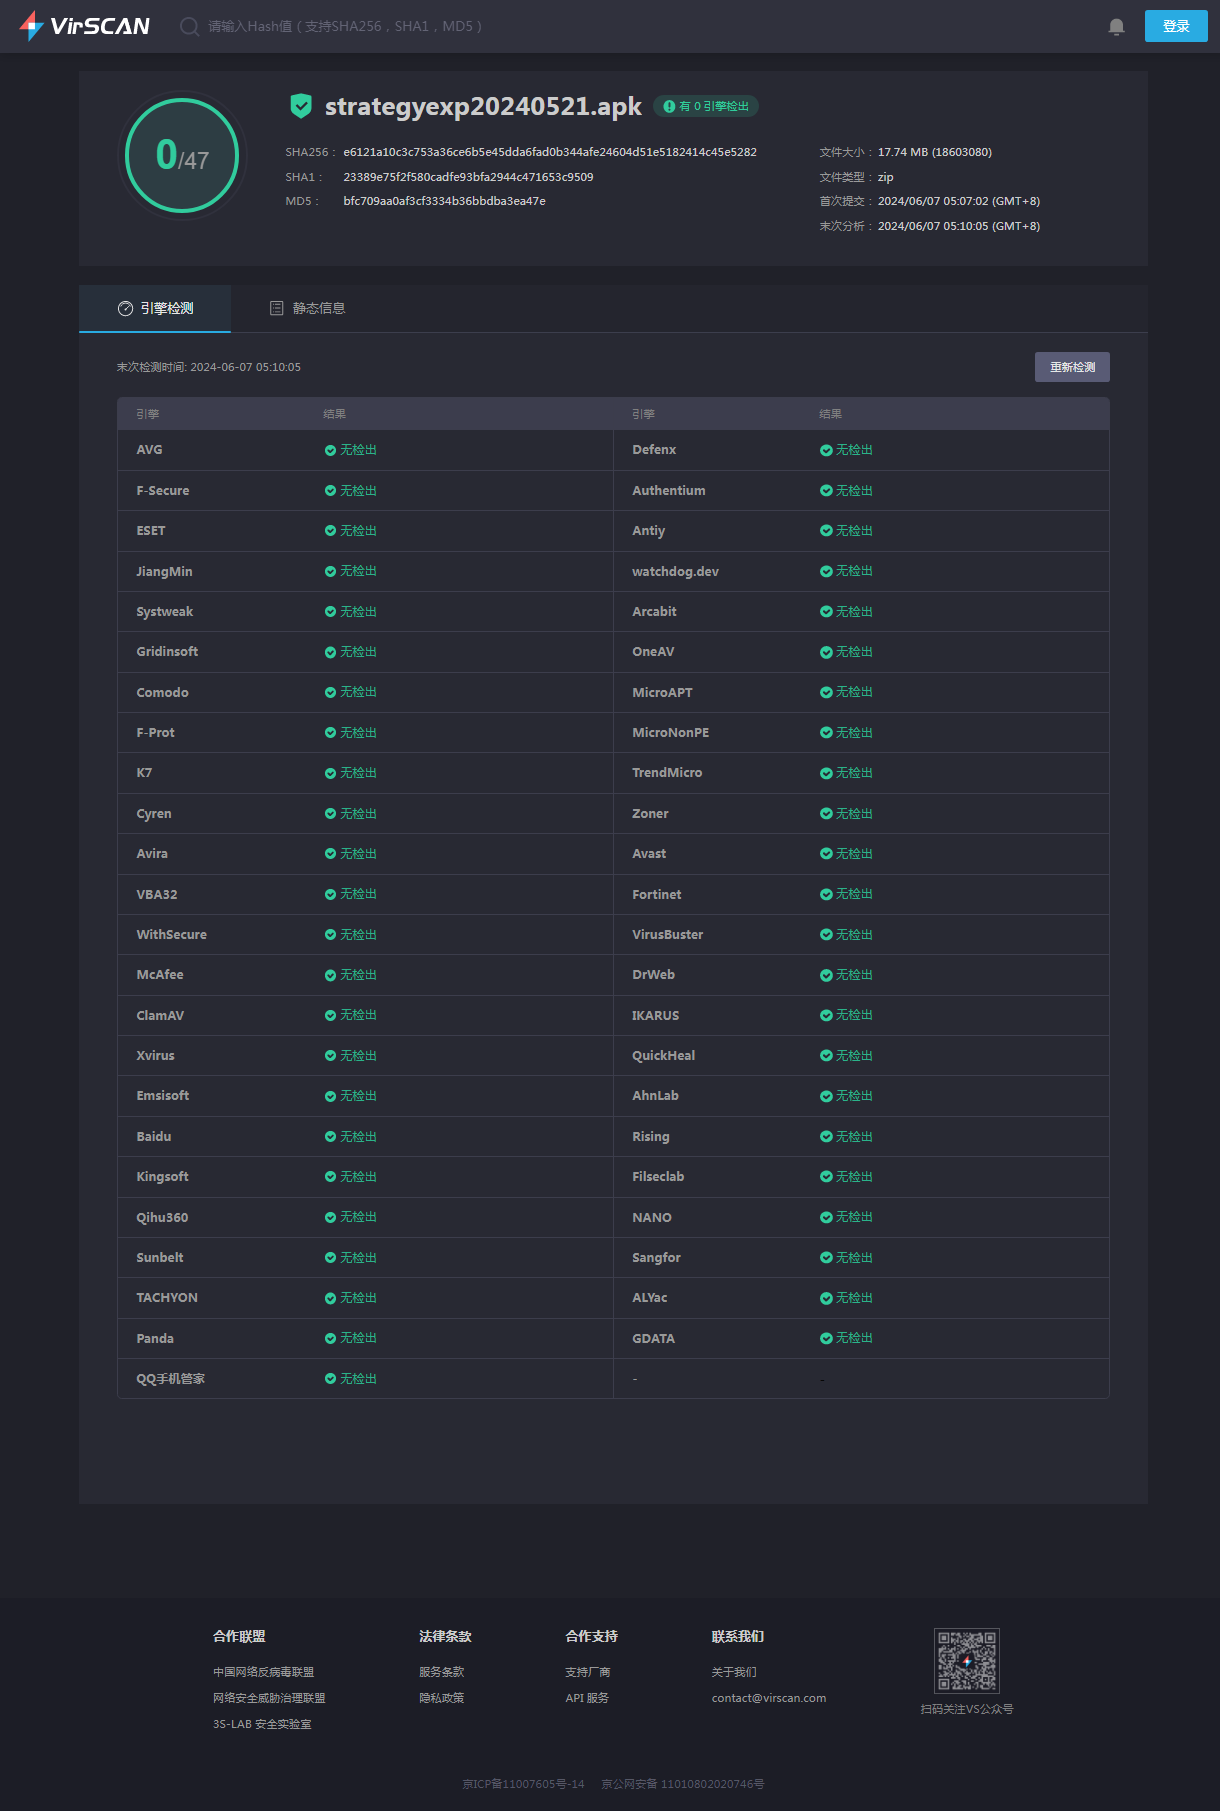The width and height of the screenshot is (1220, 1811).
Task: Click the McAfee result check icon
Action: pyautogui.click(x=330, y=975)
